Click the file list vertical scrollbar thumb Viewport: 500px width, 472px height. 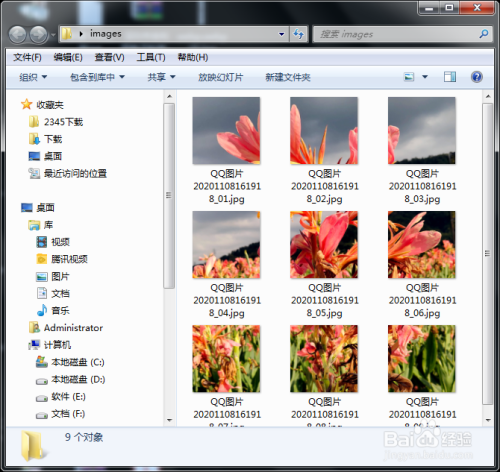point(488,254)
